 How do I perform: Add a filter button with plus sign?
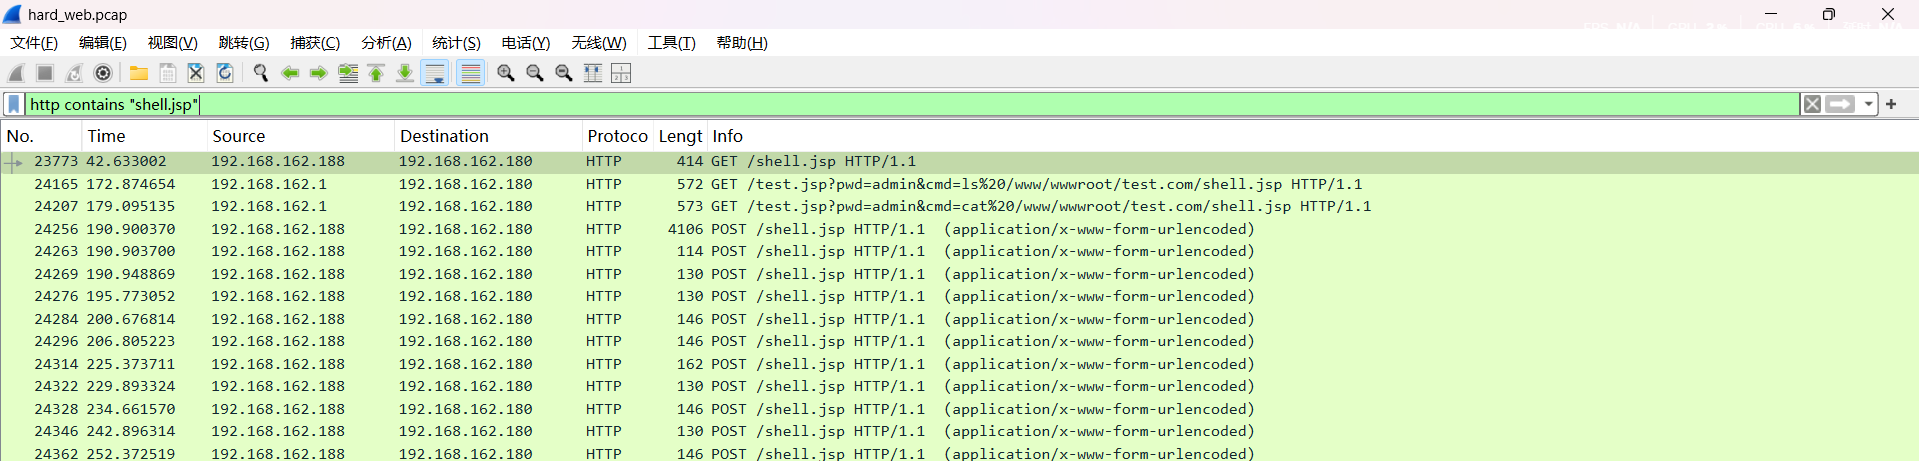[1891, 104]
